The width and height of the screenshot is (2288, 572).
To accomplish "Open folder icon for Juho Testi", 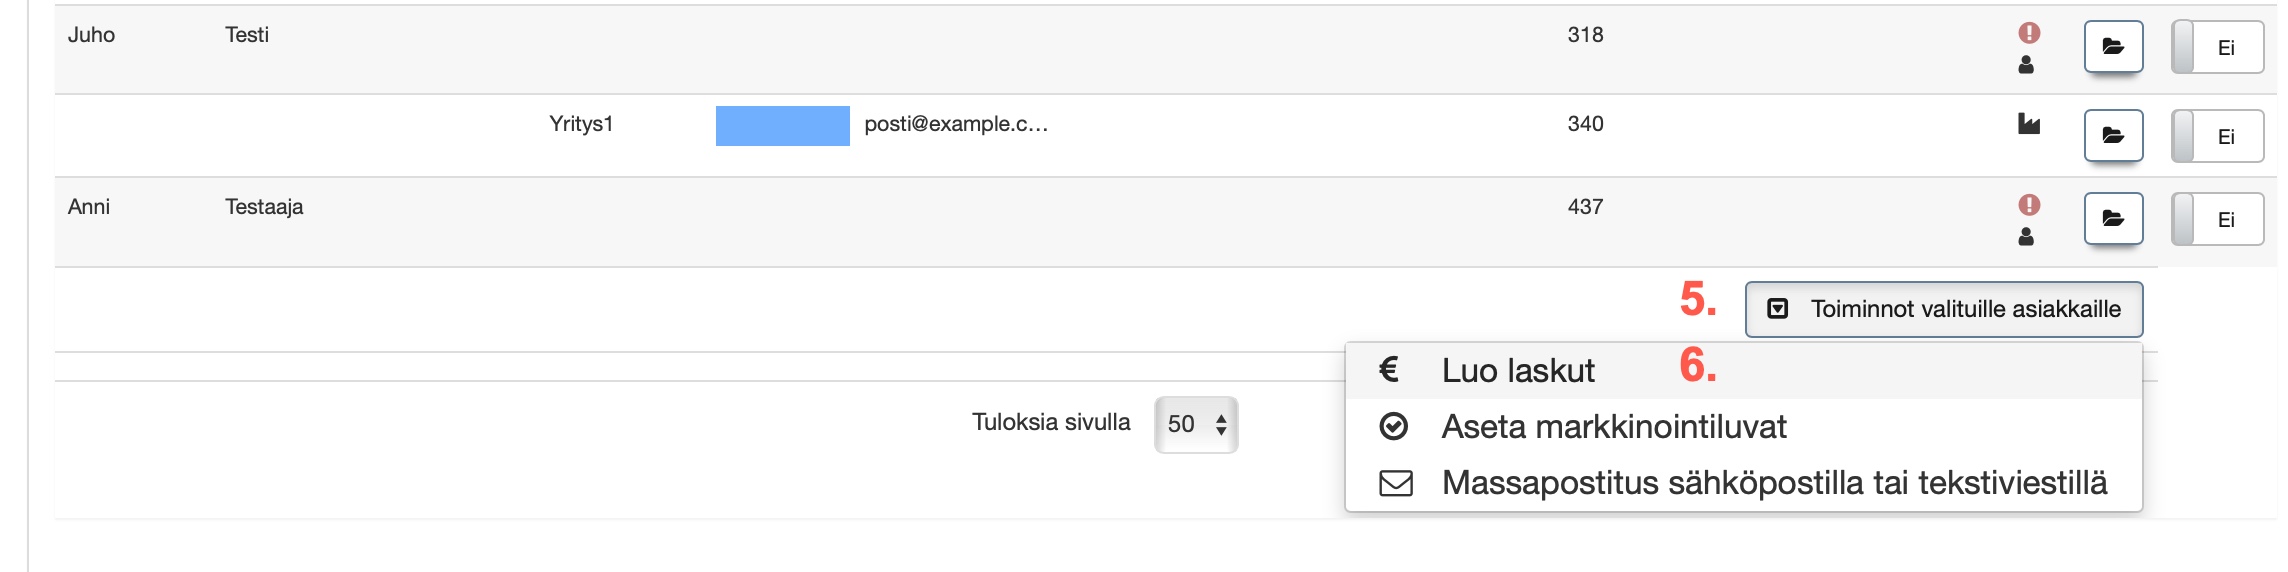I will pyautogui.click(x=2113, y=47).
